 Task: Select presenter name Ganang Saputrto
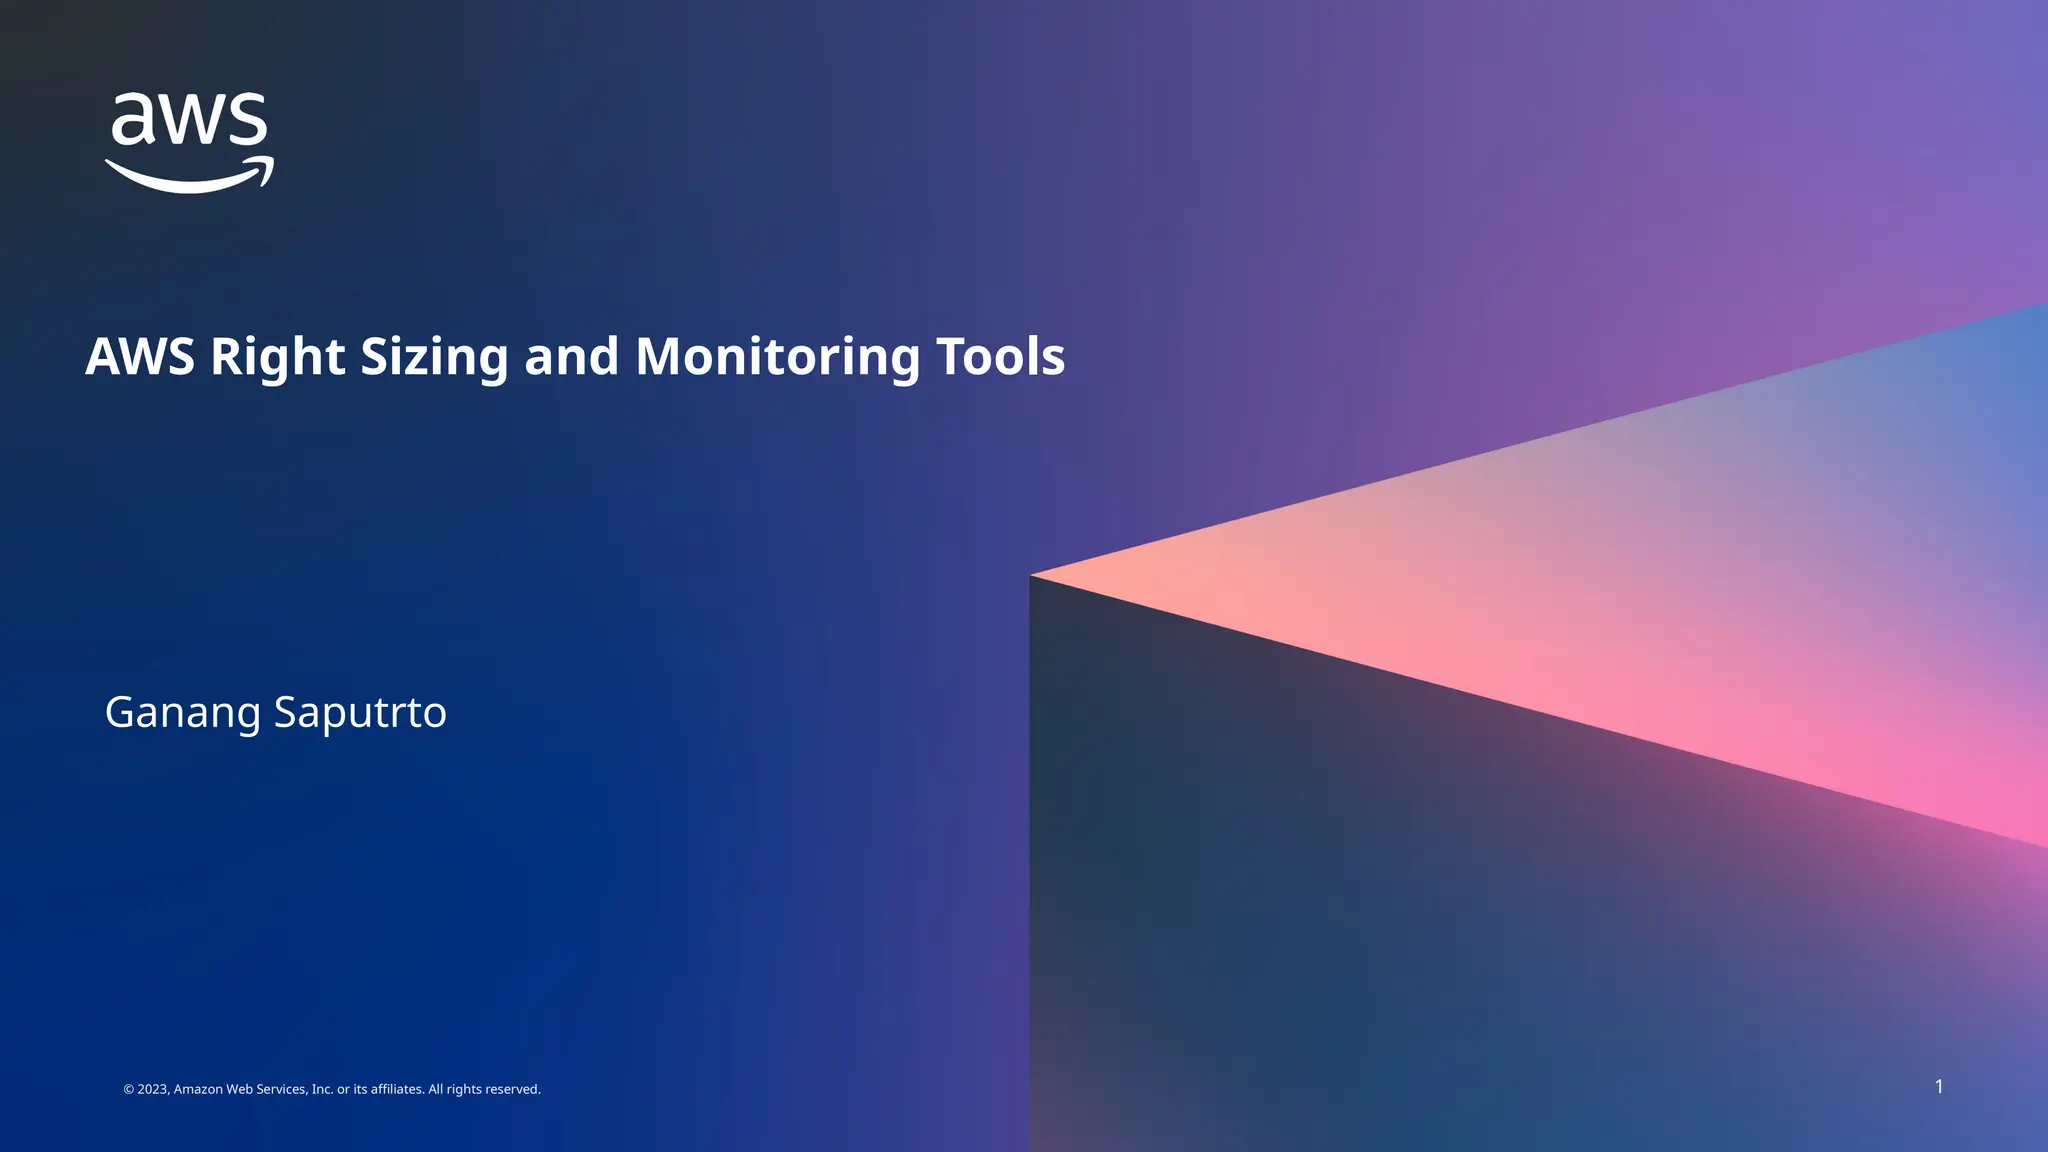tap(276, 713)
